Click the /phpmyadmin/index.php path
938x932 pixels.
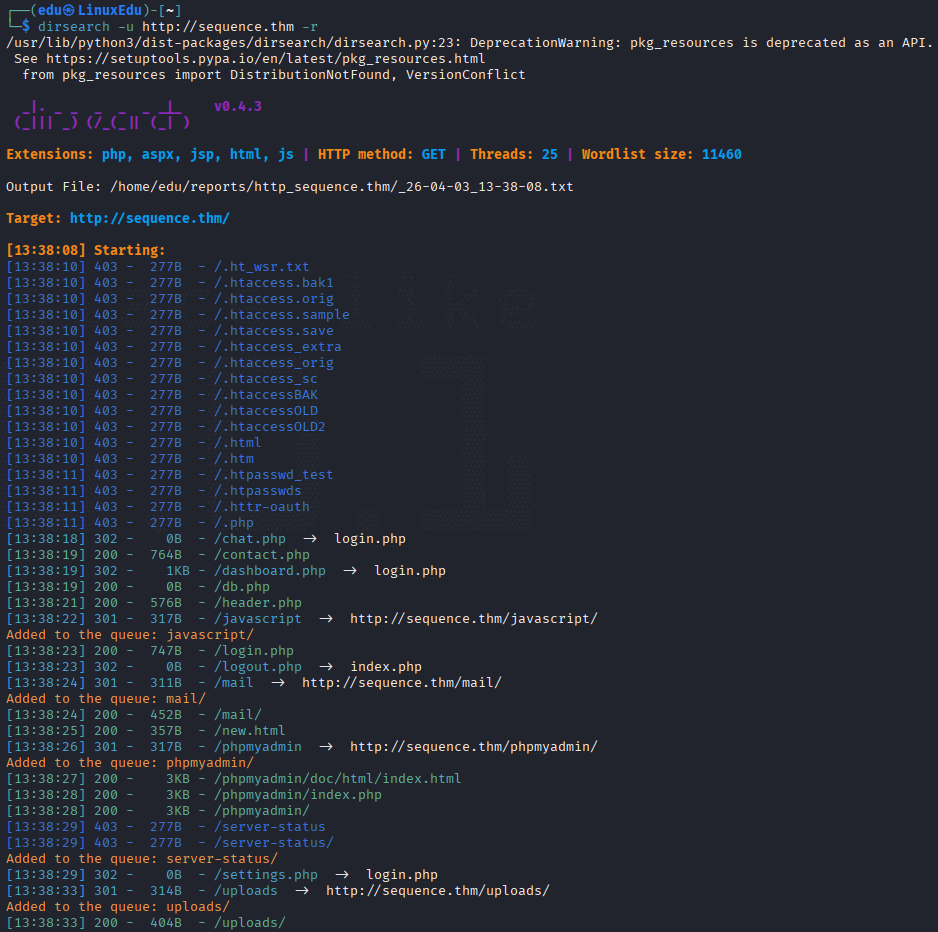click(298, 795)
